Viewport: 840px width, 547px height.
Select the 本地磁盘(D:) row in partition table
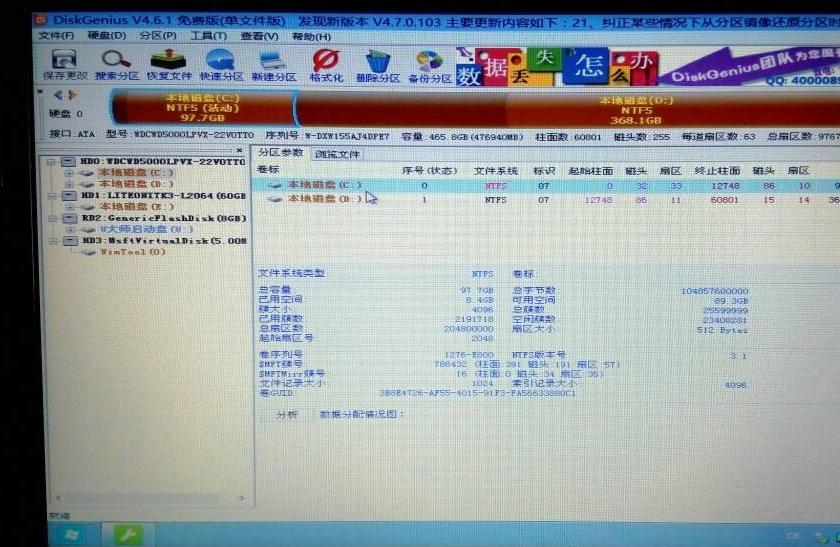point(546,199)
